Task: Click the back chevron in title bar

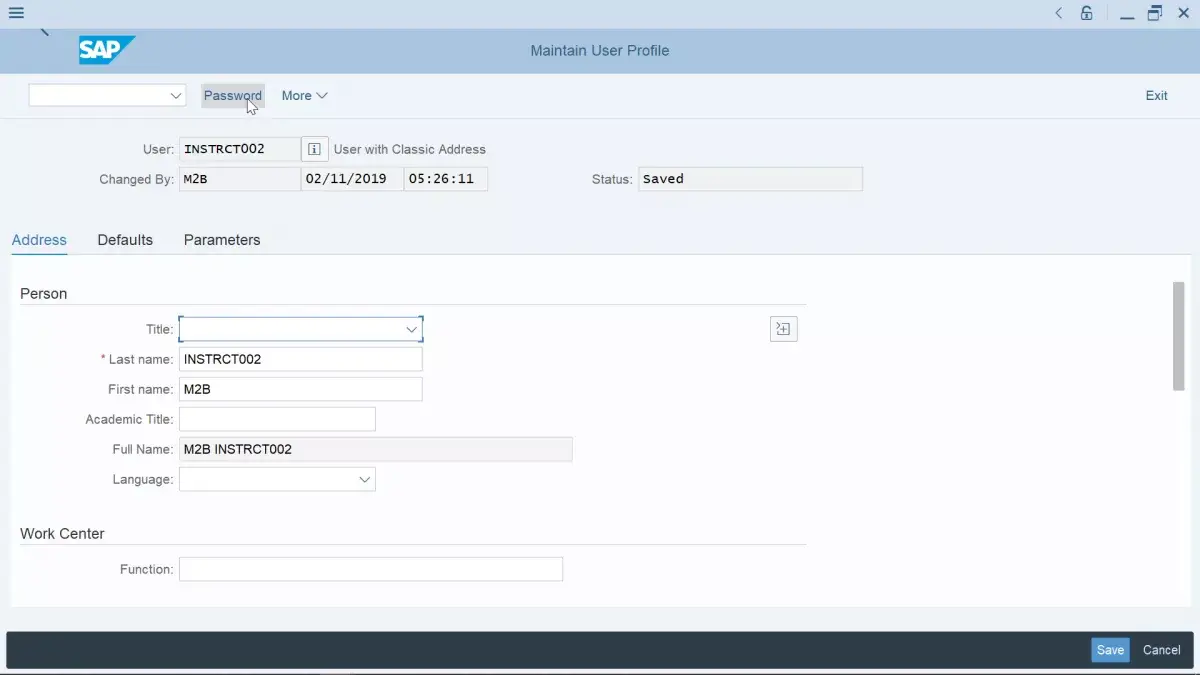Action: [1059, 13]
